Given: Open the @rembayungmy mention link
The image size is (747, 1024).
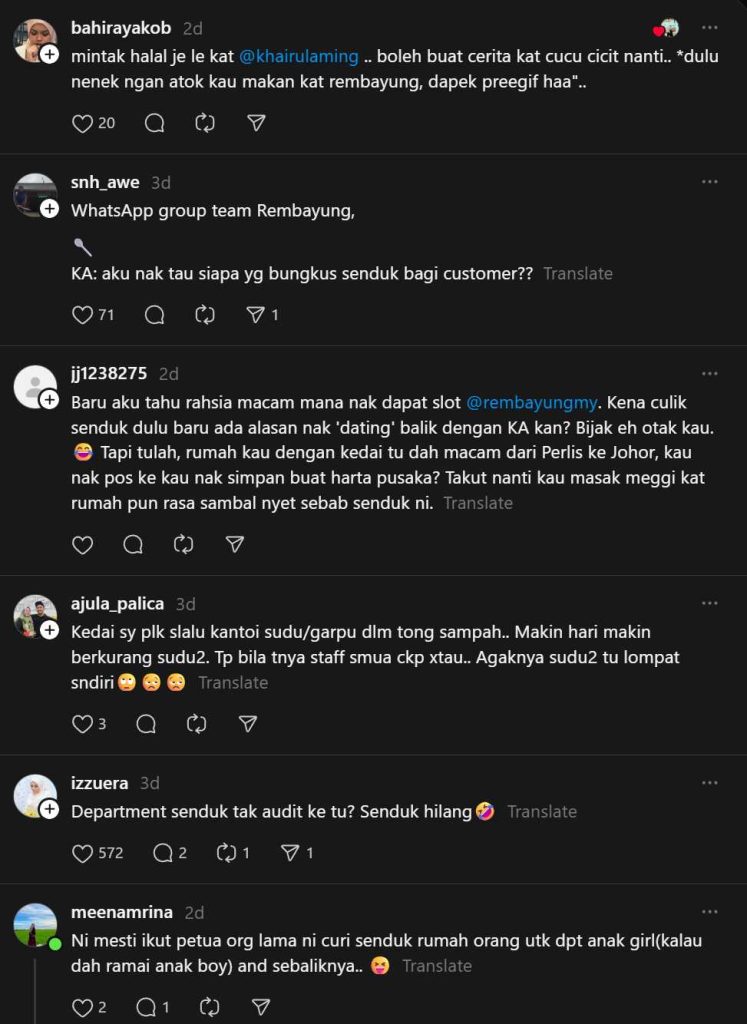Looking at the screenshot, I should pos(531,403).
